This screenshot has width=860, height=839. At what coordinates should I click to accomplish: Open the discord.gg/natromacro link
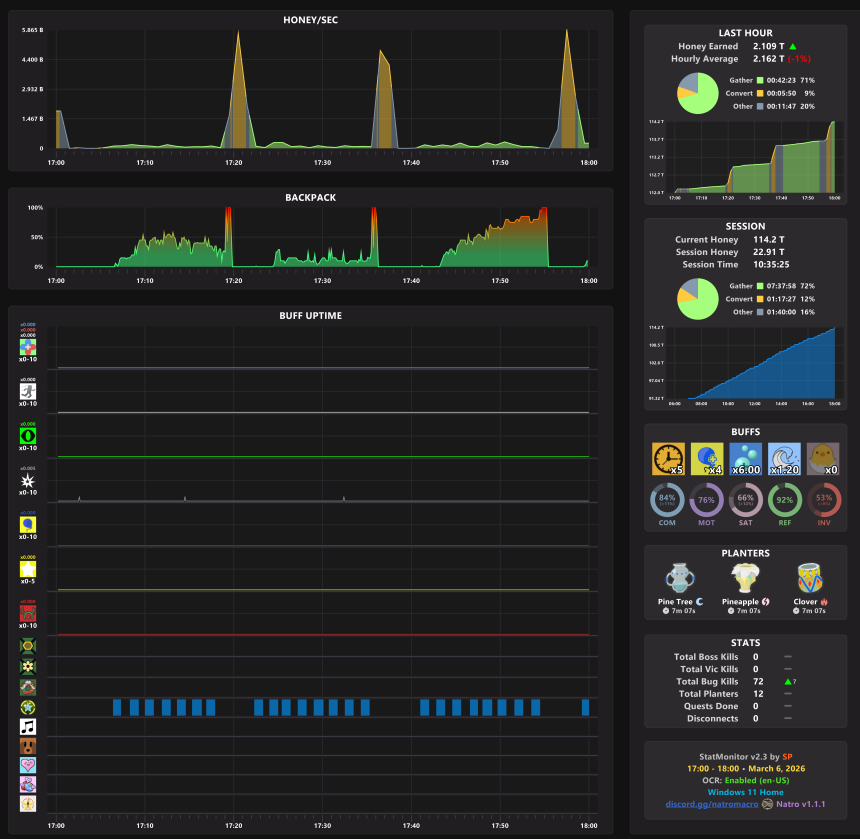[x=712, y=804]
